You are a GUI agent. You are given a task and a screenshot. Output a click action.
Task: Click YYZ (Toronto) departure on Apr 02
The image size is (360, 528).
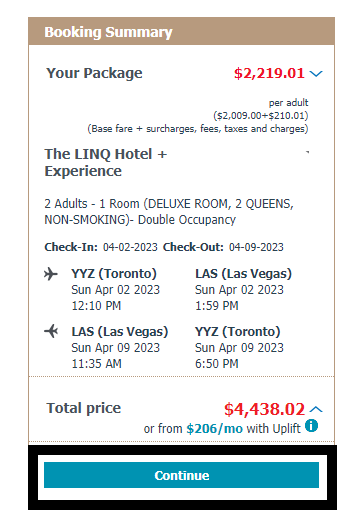click(114, 274)
